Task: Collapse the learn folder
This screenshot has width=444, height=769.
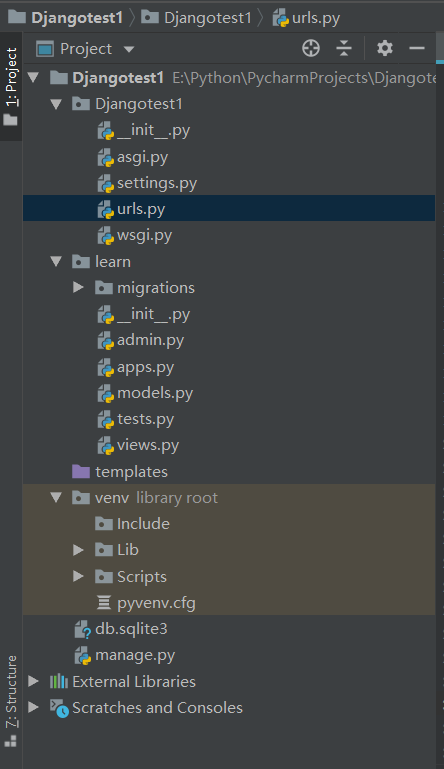Action: 56,261
